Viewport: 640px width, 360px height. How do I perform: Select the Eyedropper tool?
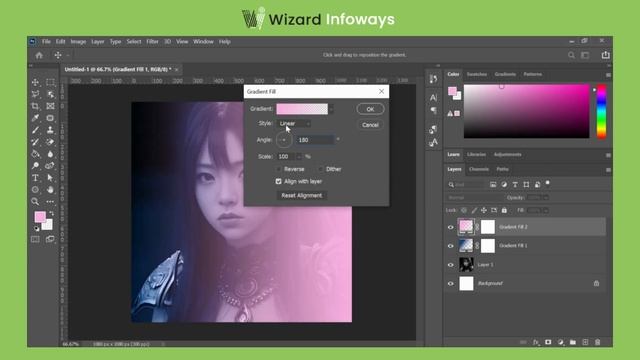pos(36,118)
